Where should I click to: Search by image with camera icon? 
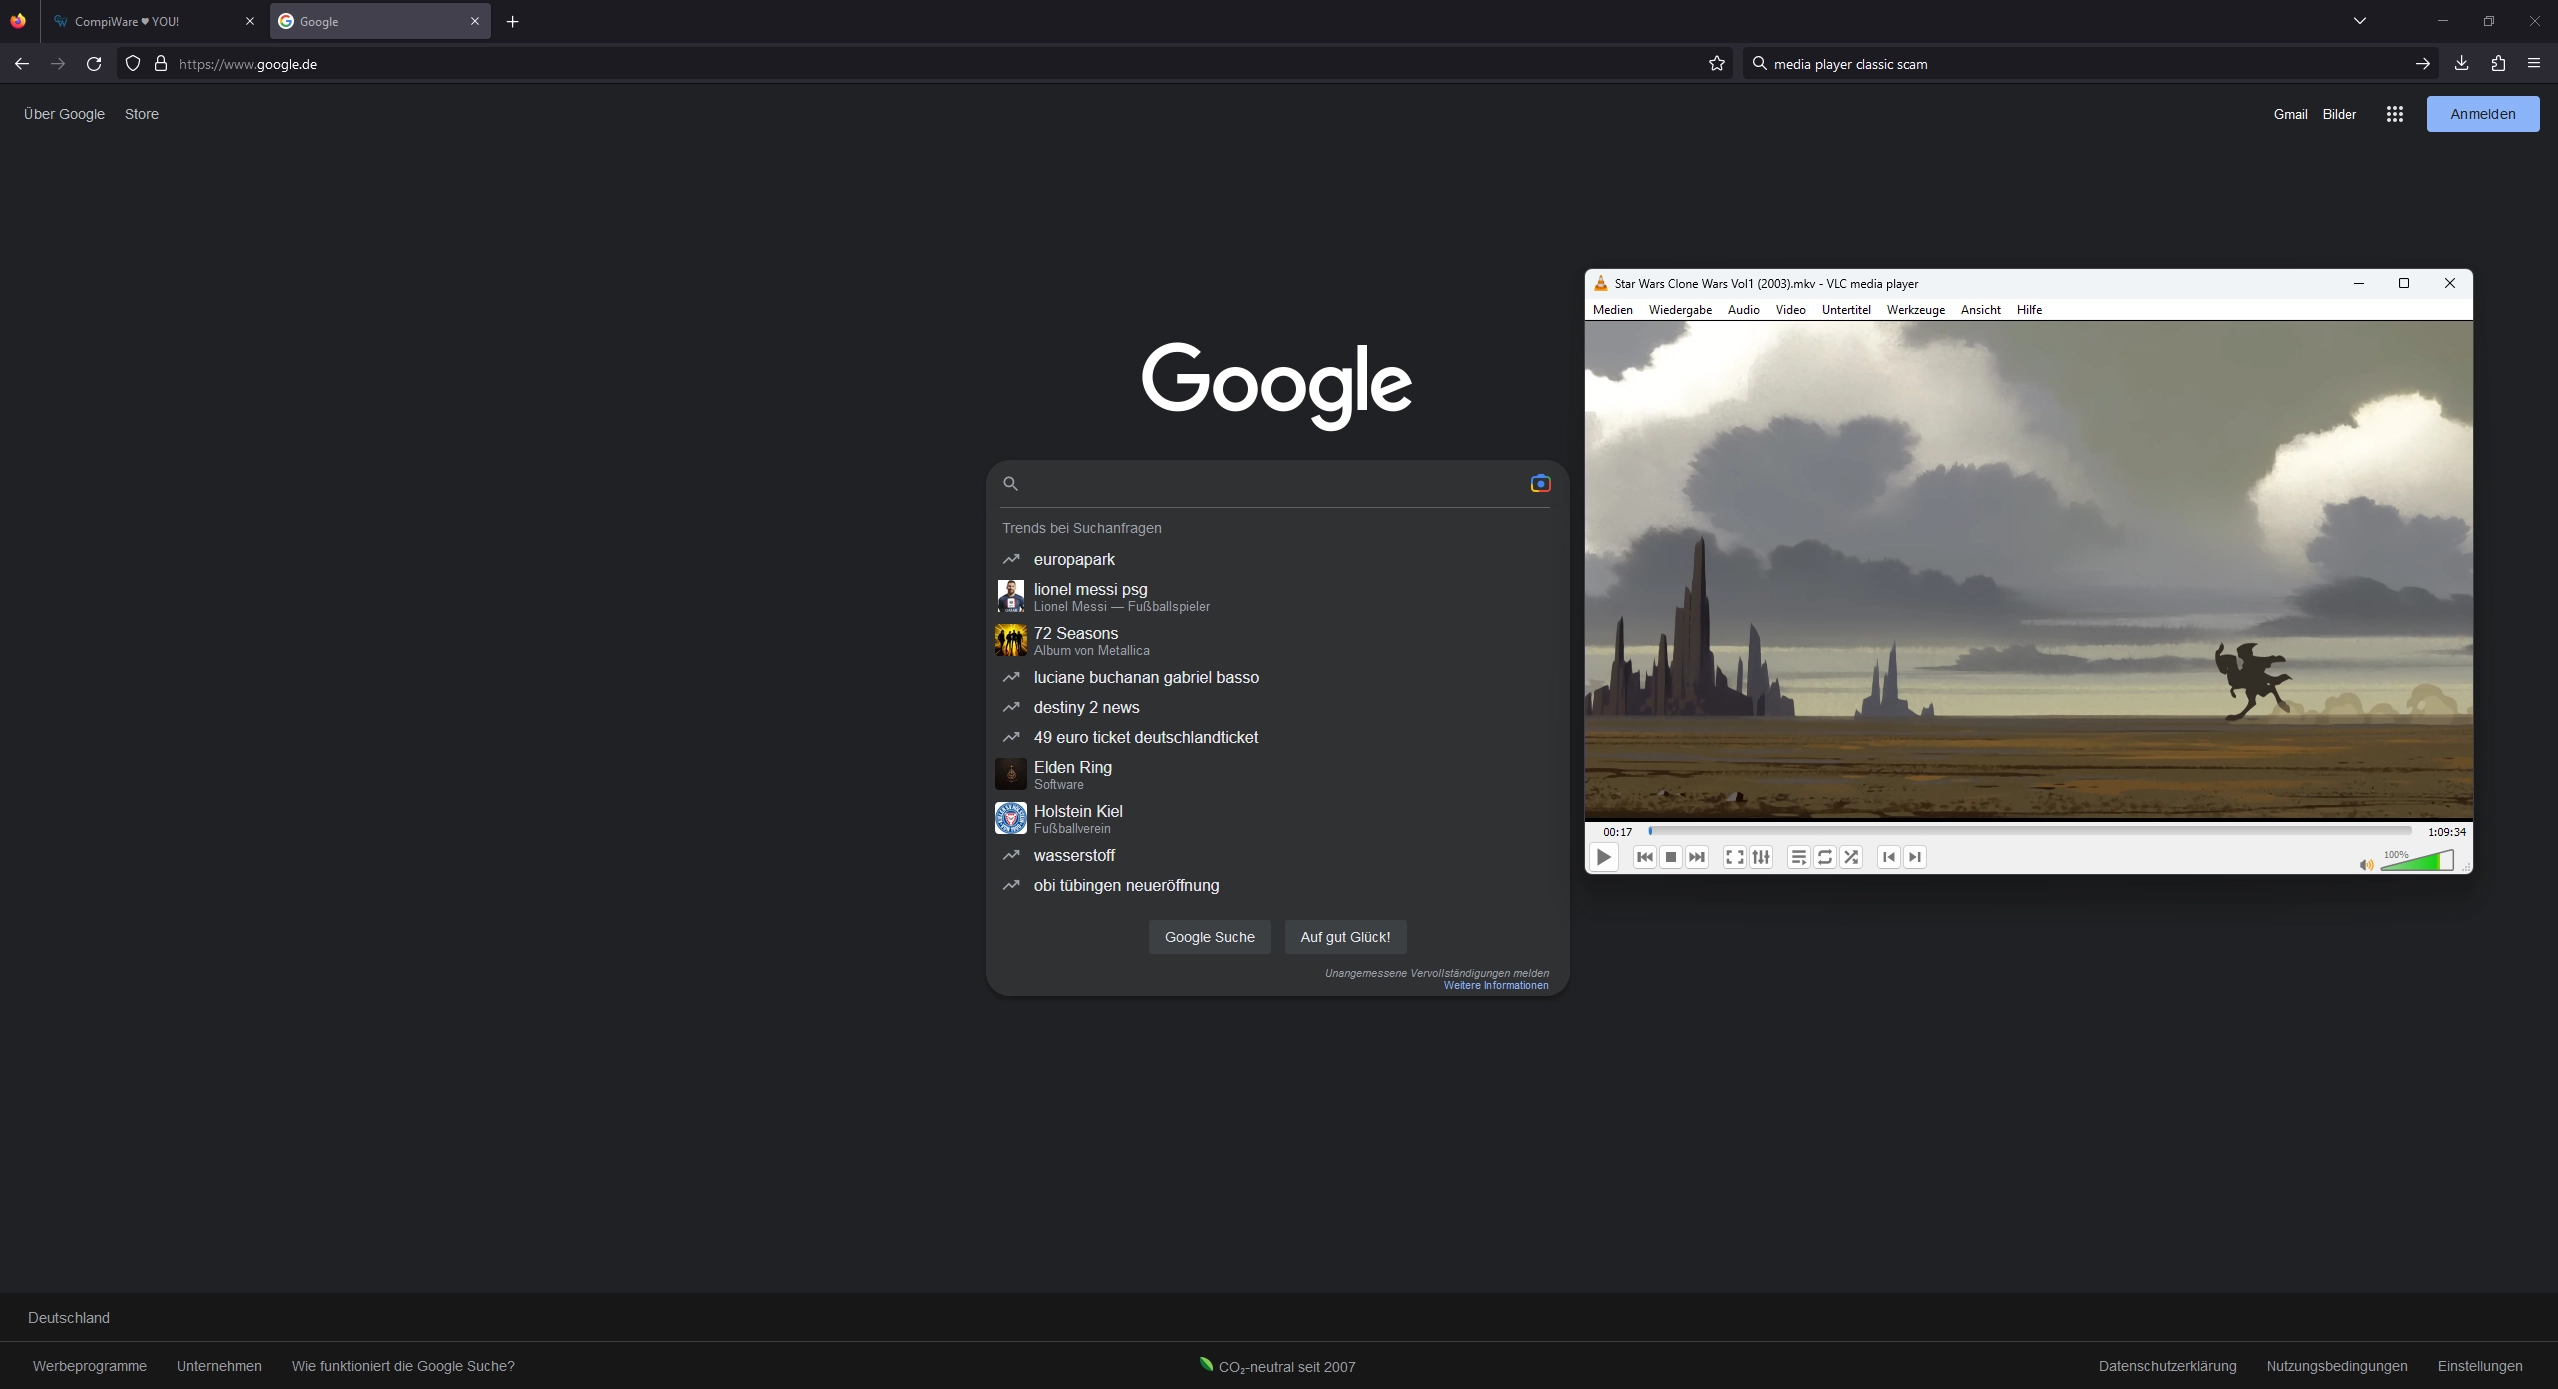point(1540,484)
